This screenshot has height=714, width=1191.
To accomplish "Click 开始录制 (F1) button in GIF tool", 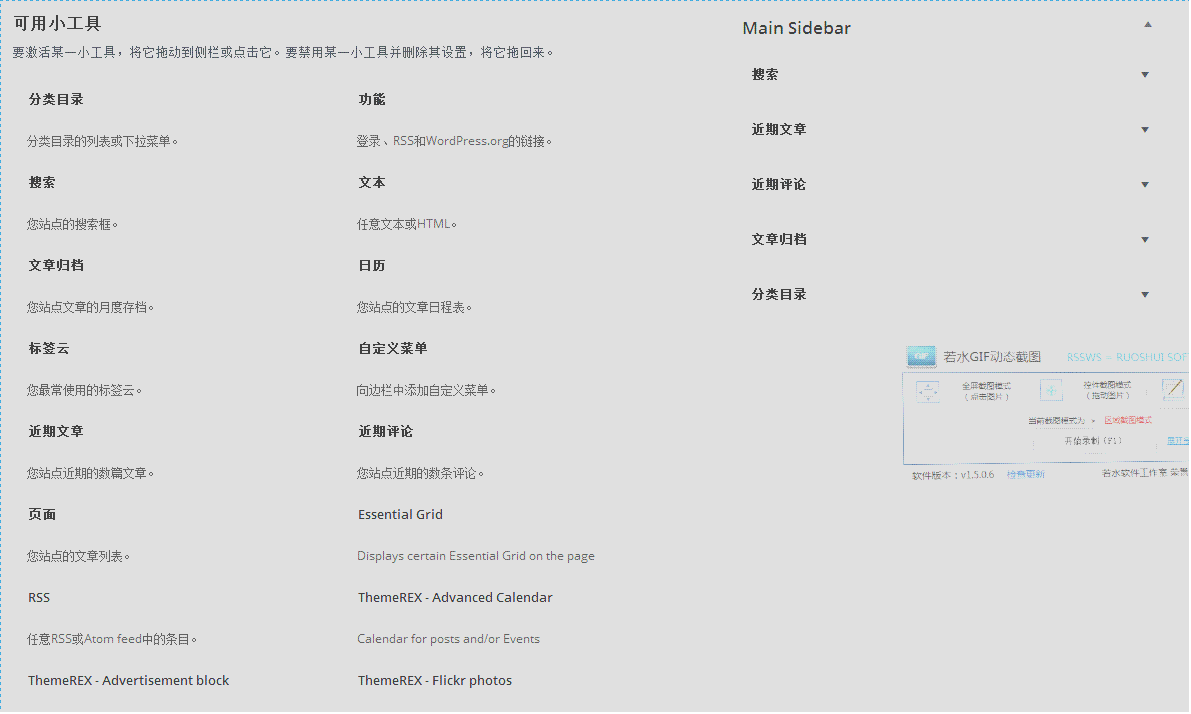I will coord(1092,441).
